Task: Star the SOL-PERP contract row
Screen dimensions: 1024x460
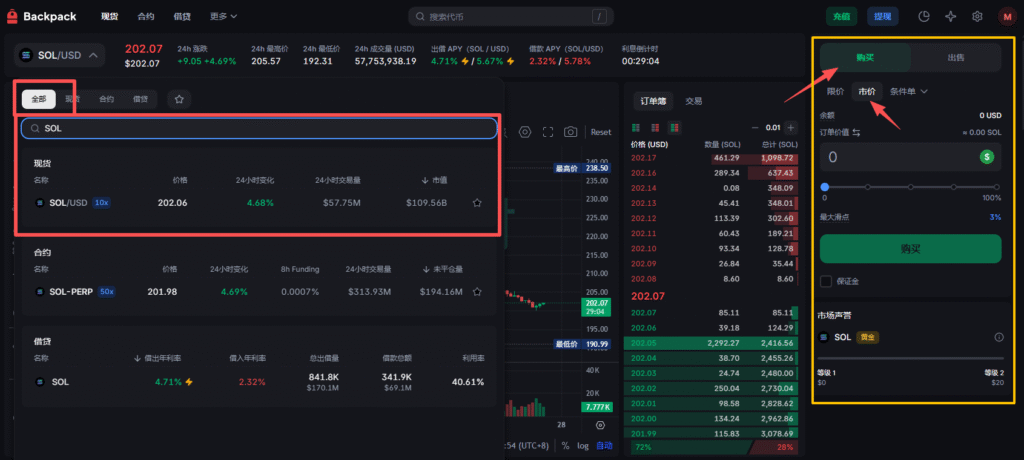Action: click(477, 292)
